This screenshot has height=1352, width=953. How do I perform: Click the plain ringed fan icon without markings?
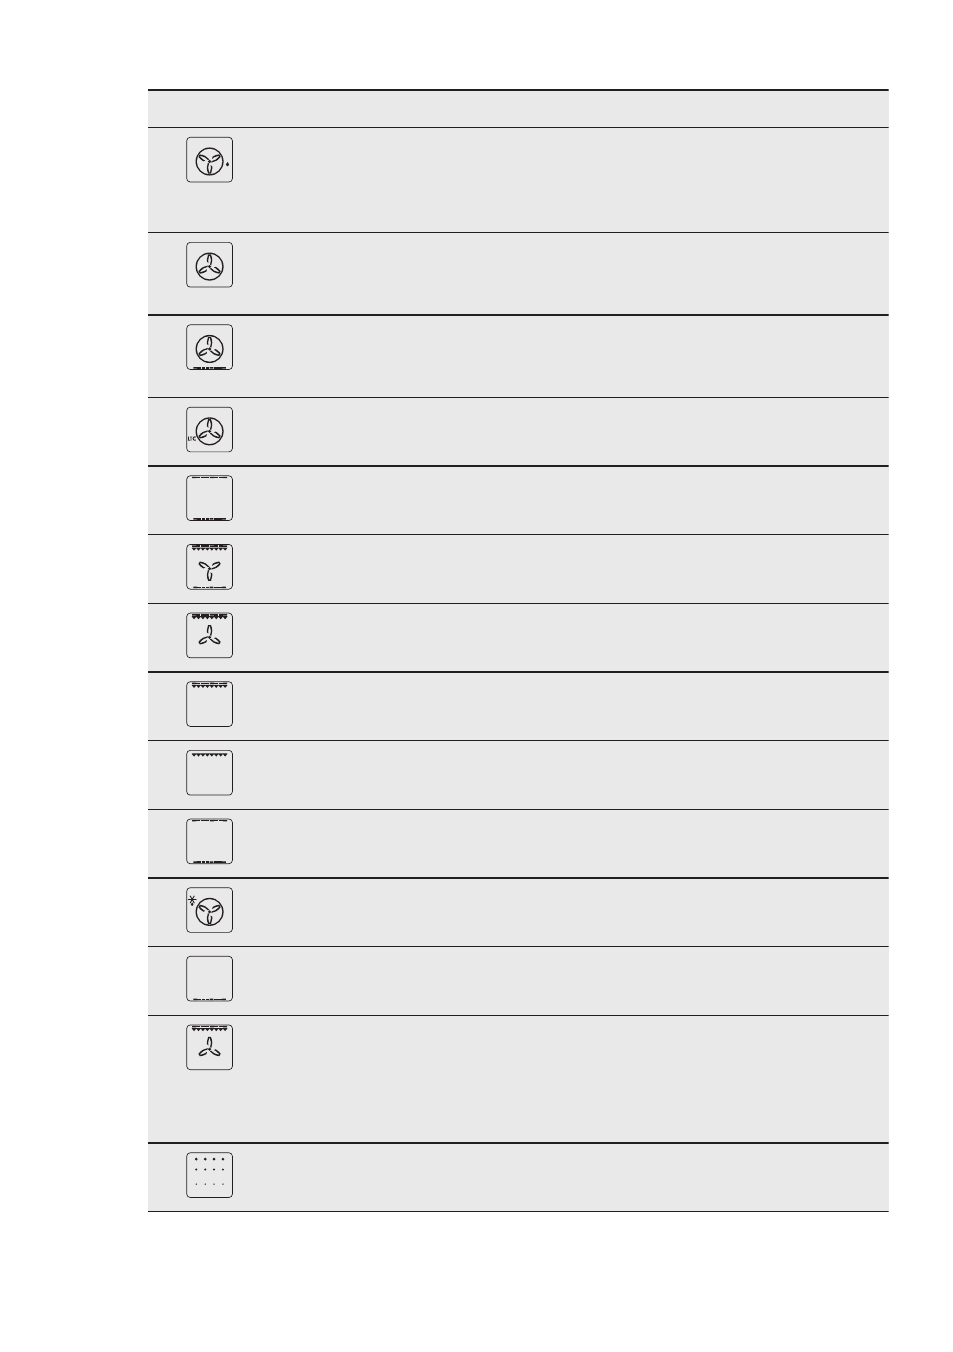(209, 265)
